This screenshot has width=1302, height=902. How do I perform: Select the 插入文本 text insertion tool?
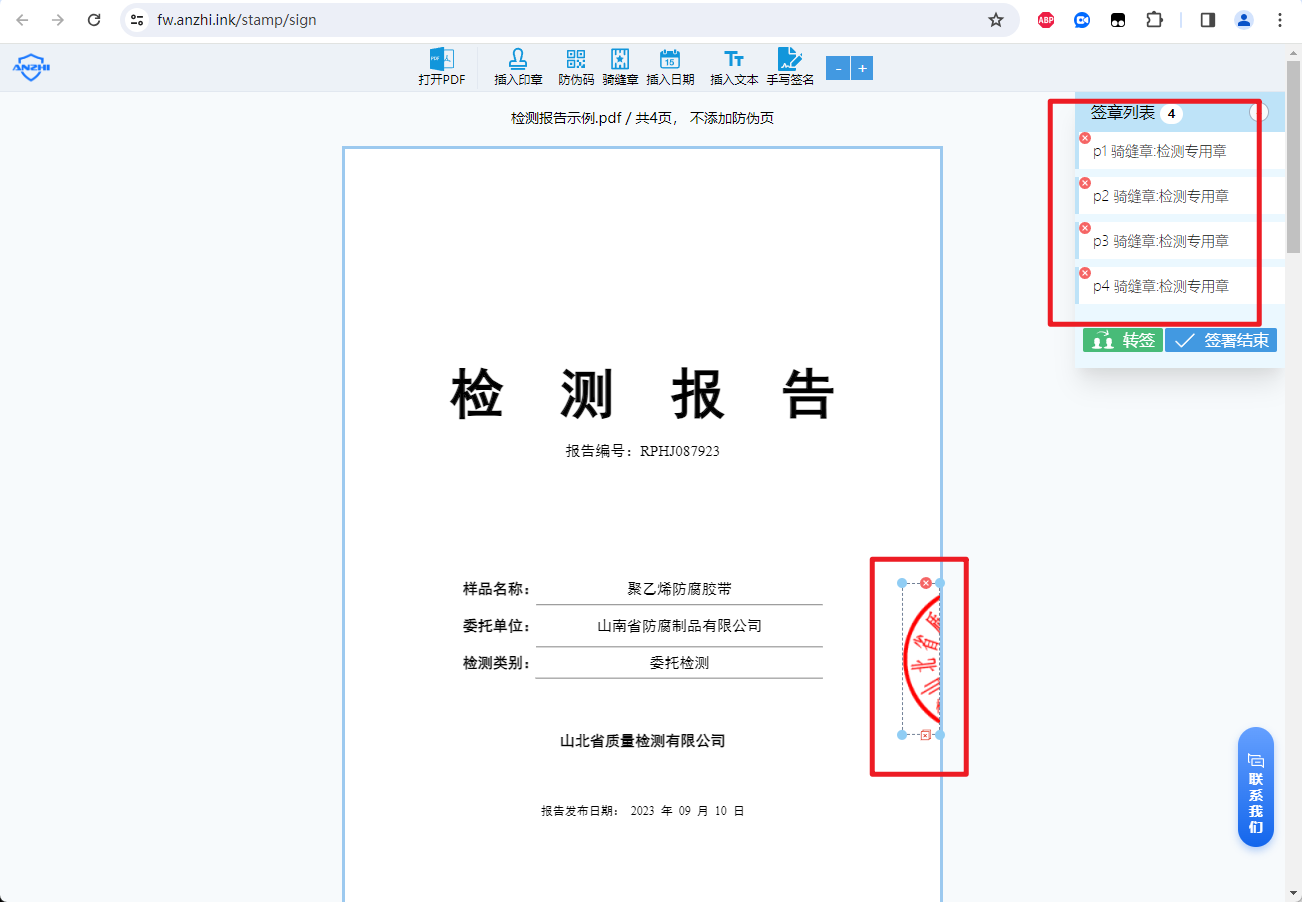pyautogui.click(x=733, y=67)
